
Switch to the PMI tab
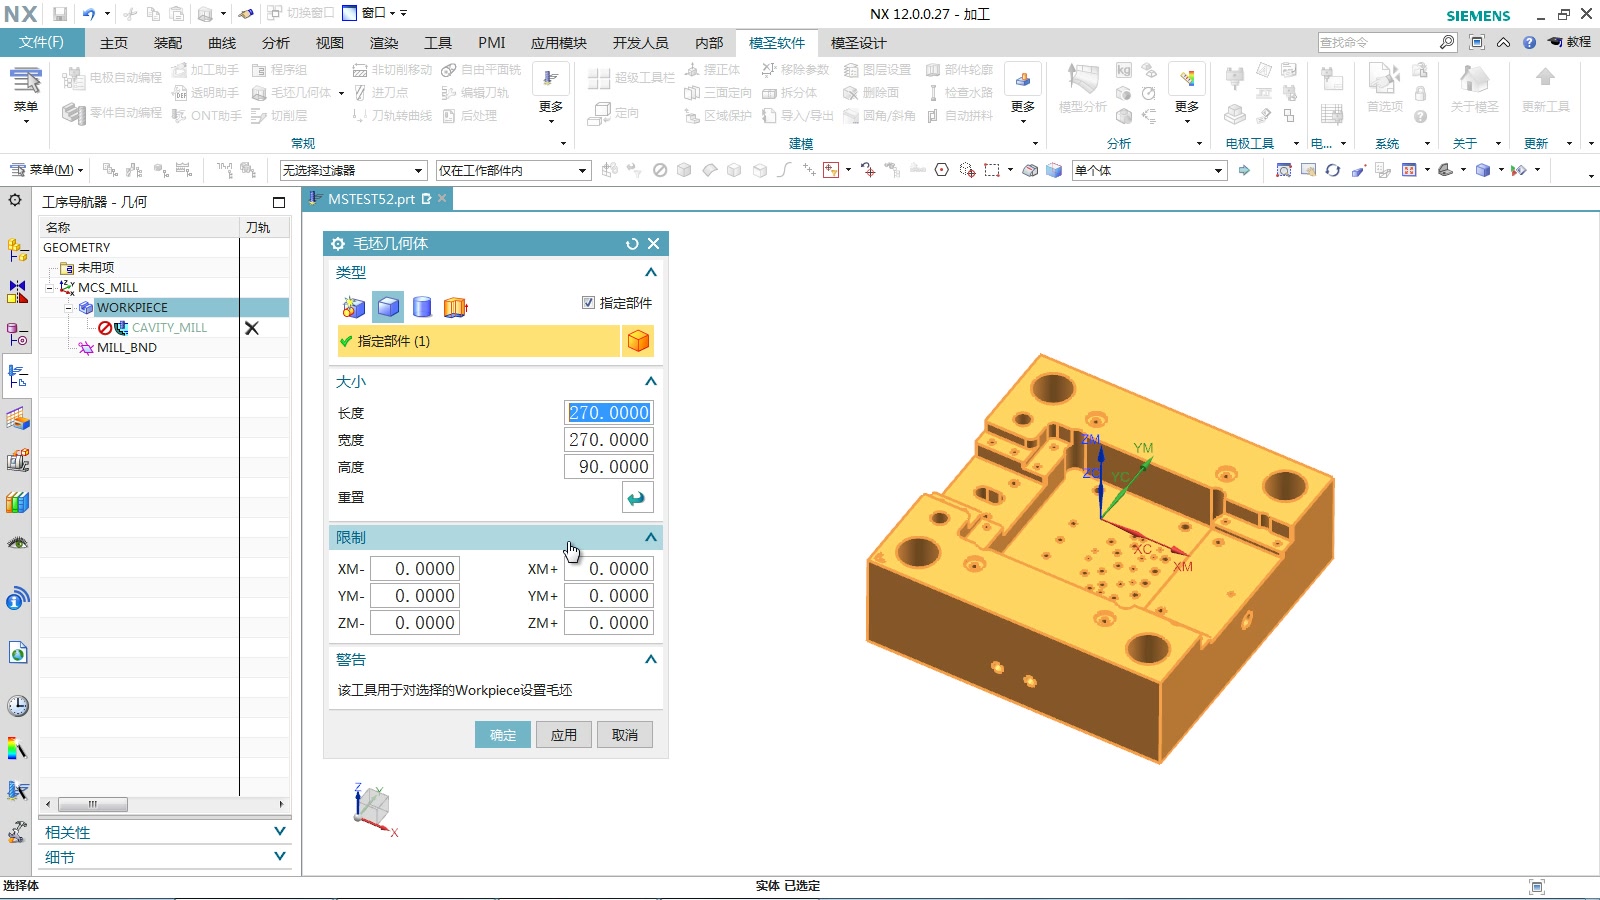[492, 43]
